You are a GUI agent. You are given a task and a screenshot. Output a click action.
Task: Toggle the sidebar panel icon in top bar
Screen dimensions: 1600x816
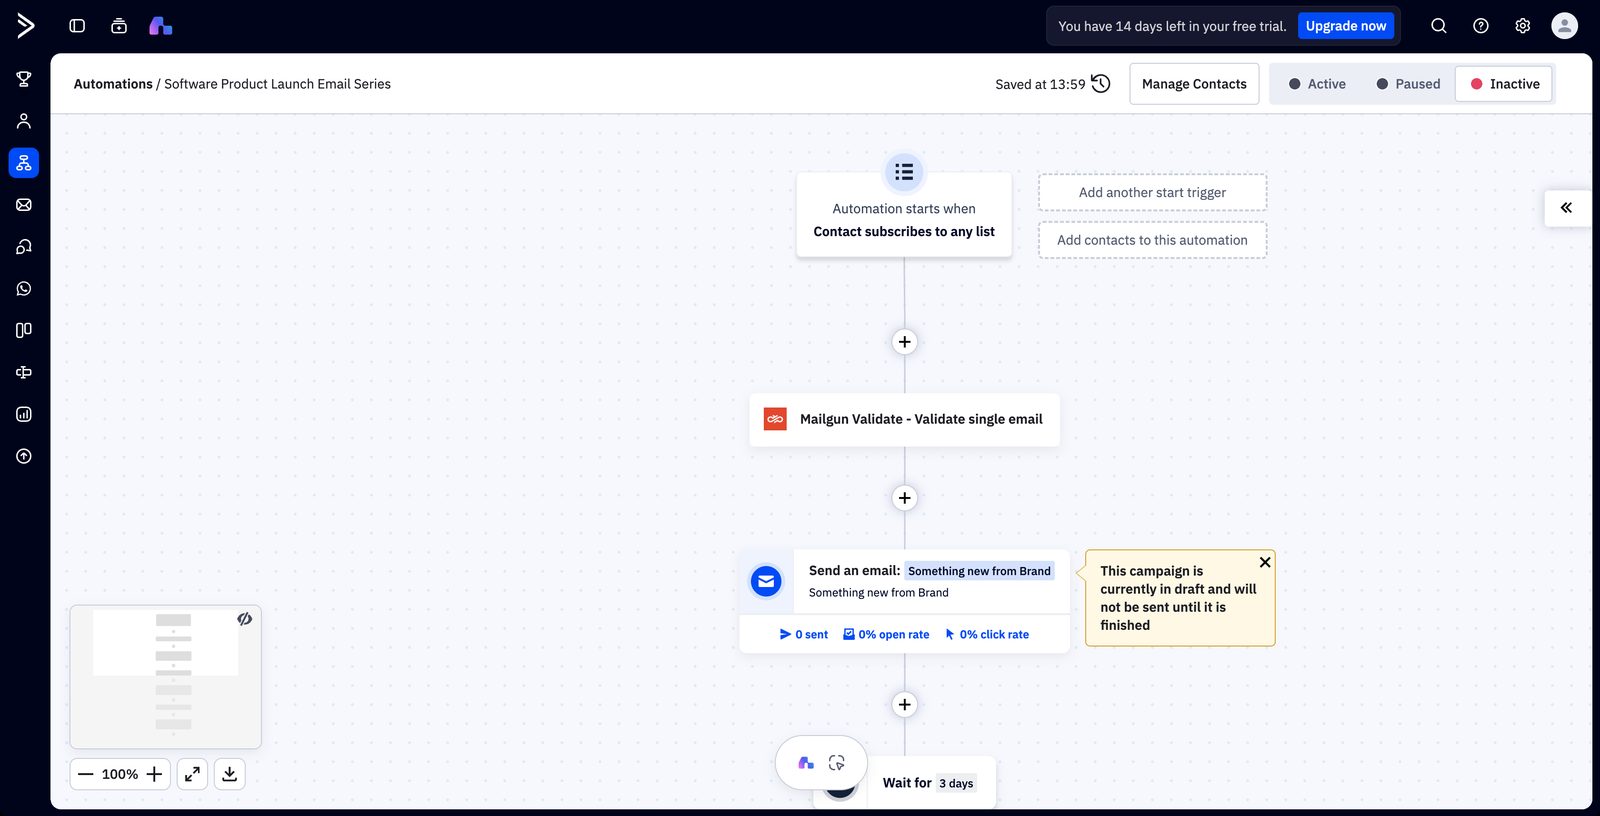tap(77, 26)
